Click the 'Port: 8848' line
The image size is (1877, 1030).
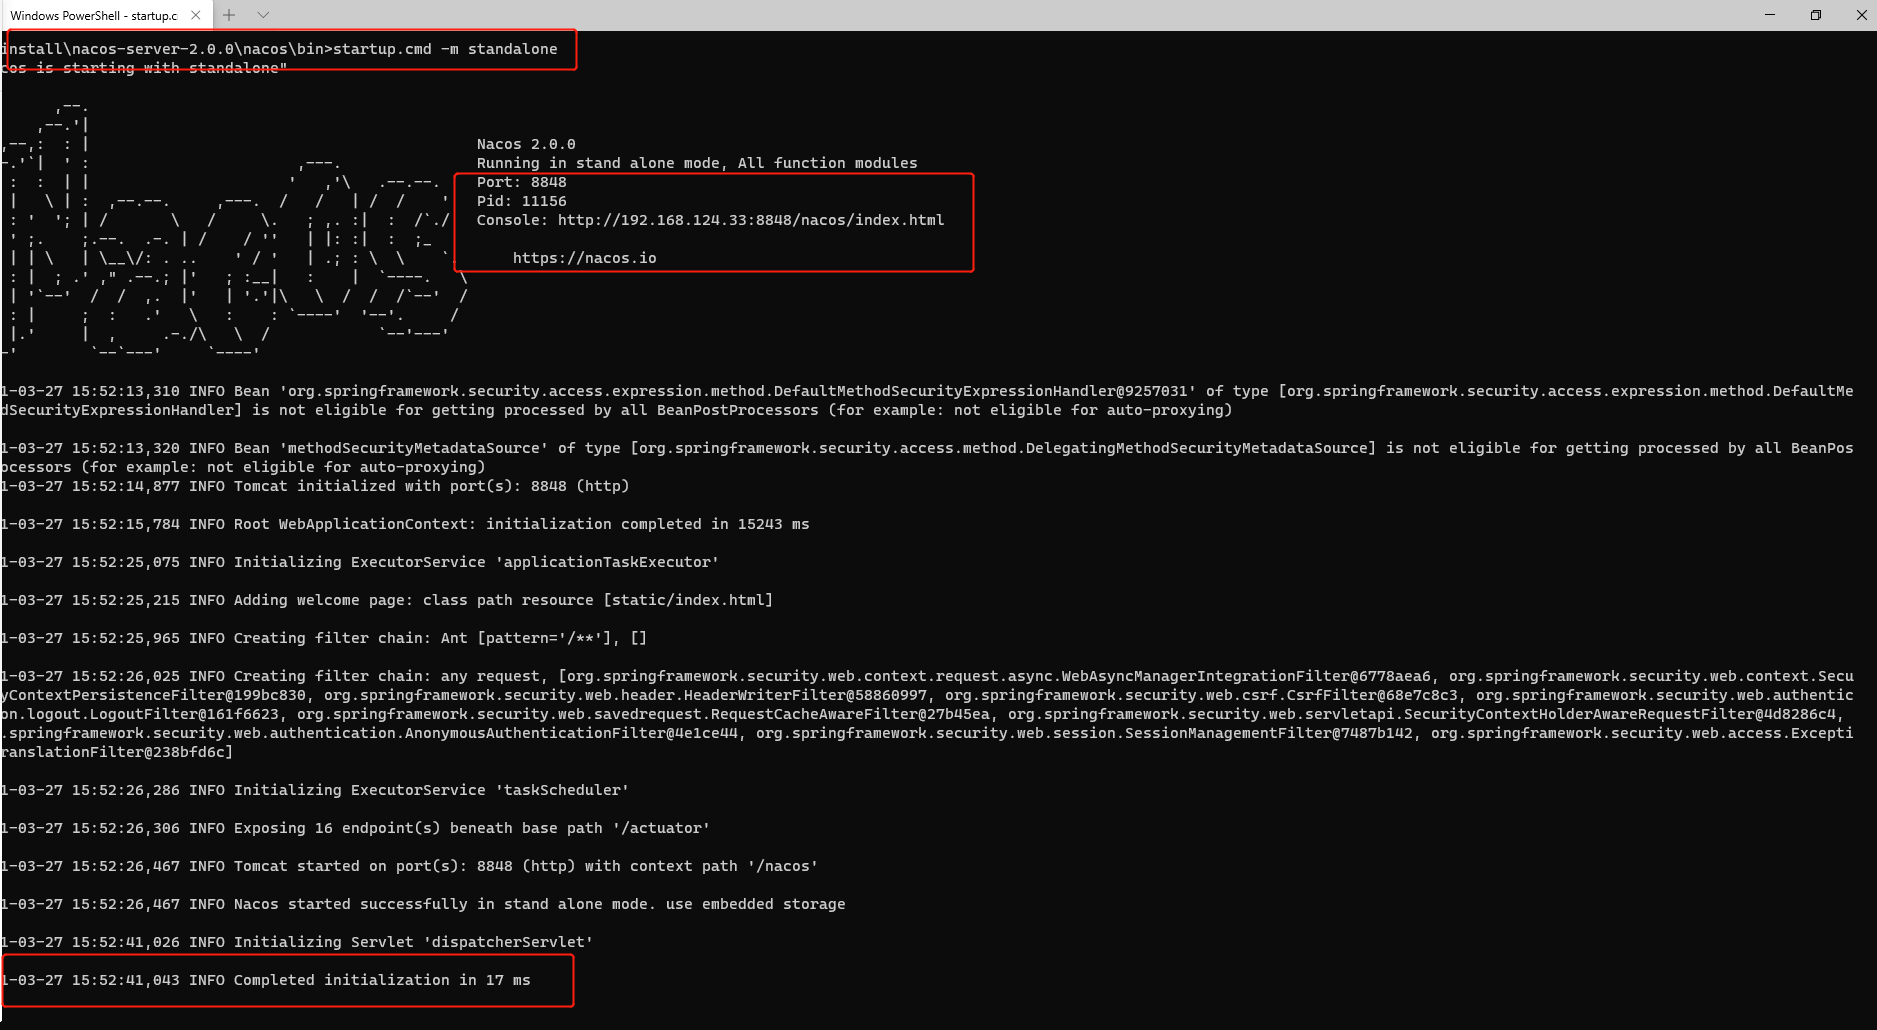(x=522, y=182)
